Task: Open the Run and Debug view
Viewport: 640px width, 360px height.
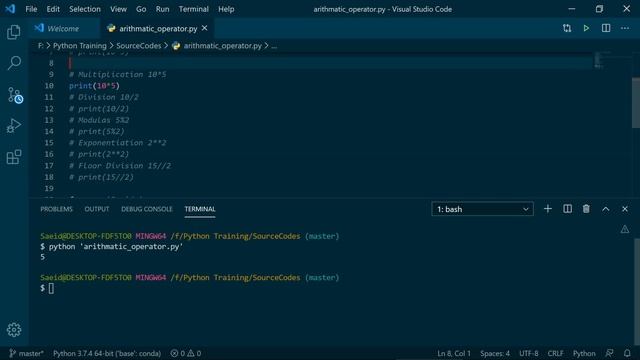Action: [x=13, y=126]
